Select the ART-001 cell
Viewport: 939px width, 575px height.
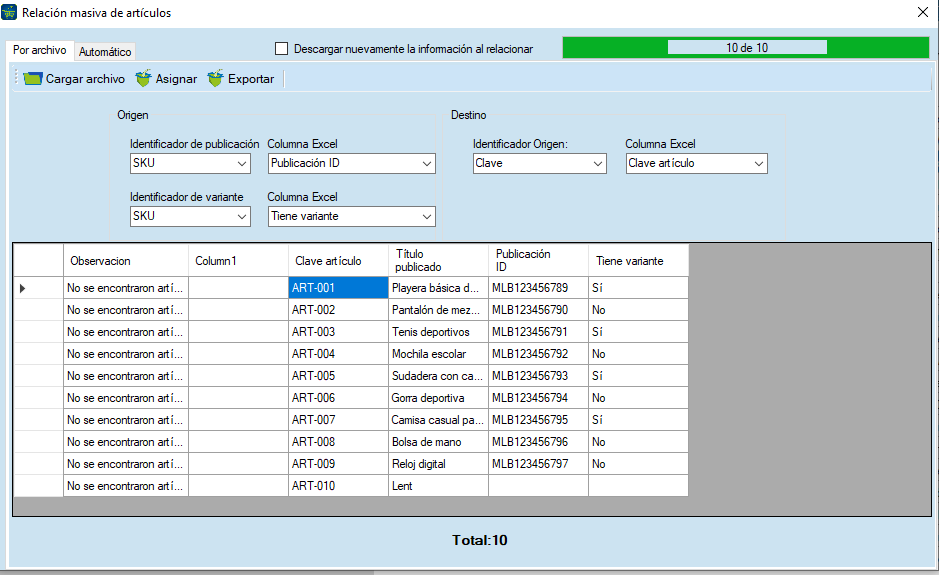click(x=338, y=288)
